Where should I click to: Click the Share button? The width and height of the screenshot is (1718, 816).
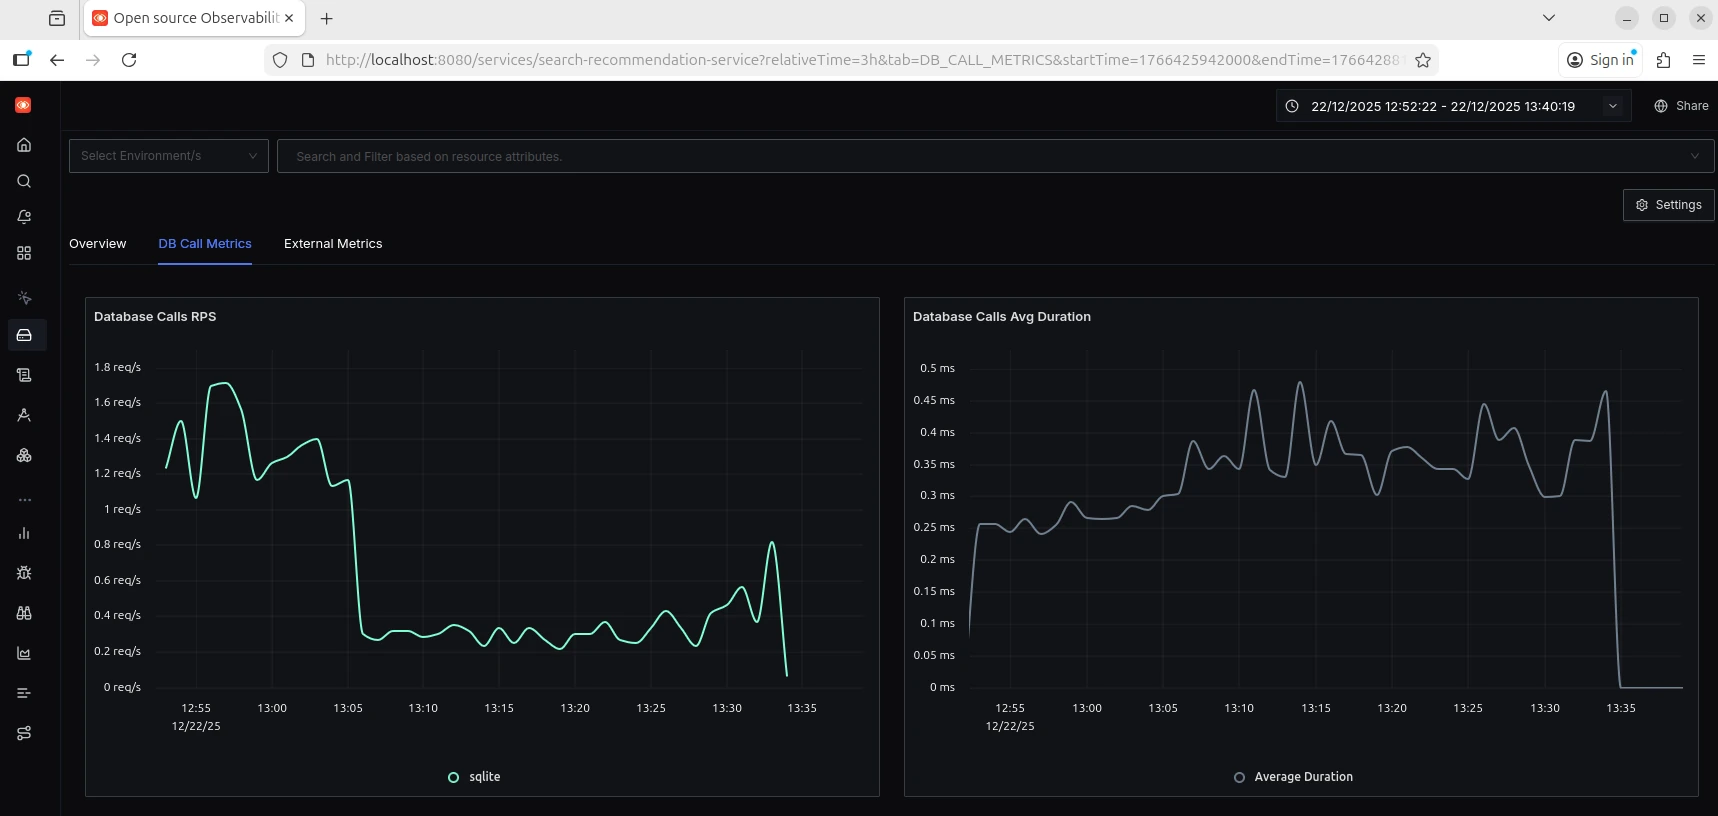1681,106
